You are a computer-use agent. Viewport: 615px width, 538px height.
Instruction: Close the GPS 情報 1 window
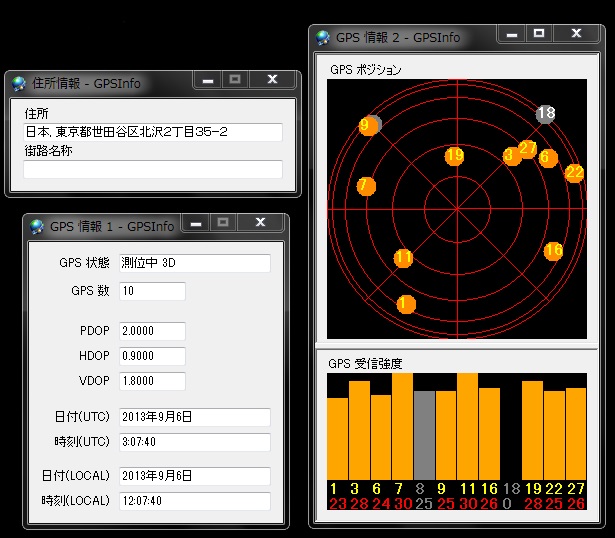(x=260, y=222)
